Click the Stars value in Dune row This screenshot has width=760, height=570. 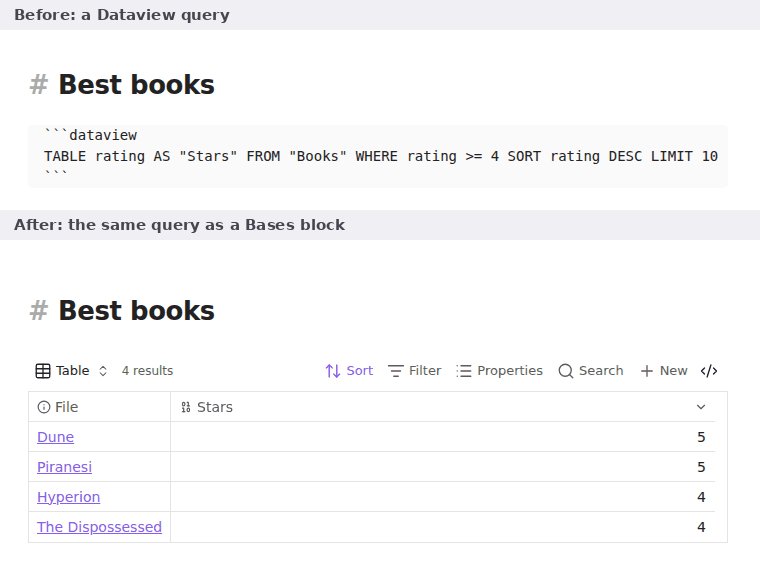701,437
